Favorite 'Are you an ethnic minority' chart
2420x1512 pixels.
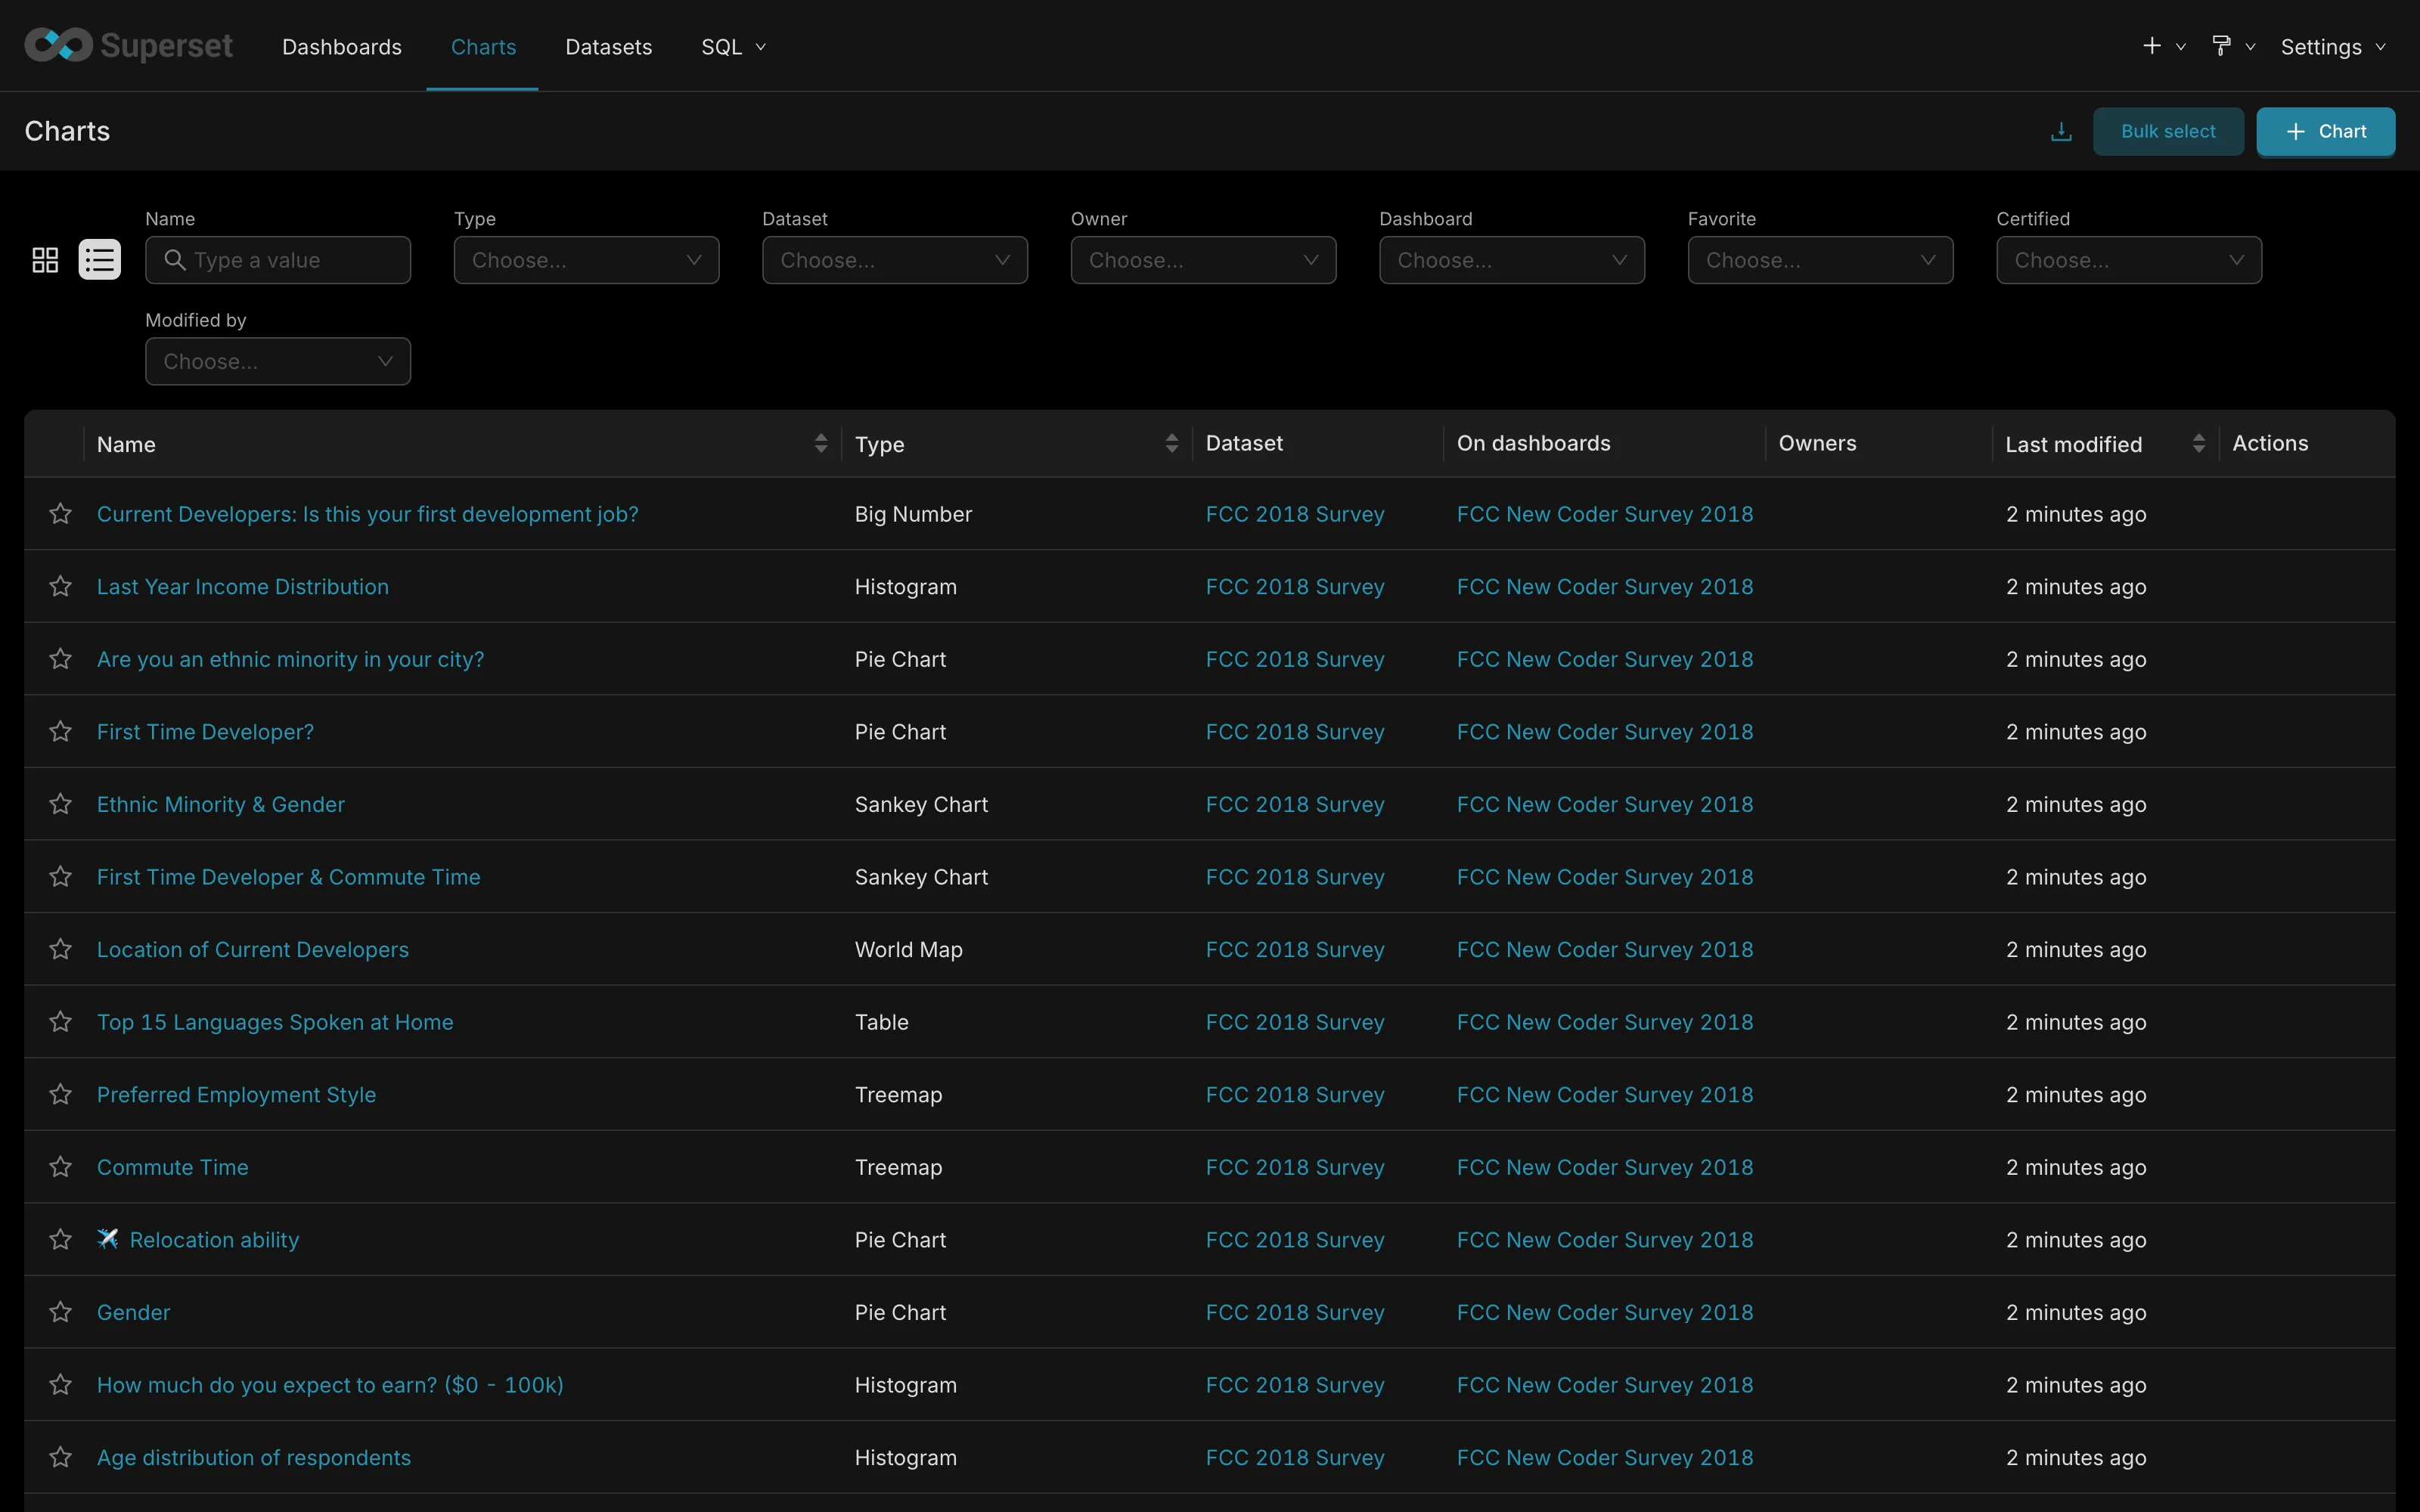pyautogui.click(x=60, y=658)
